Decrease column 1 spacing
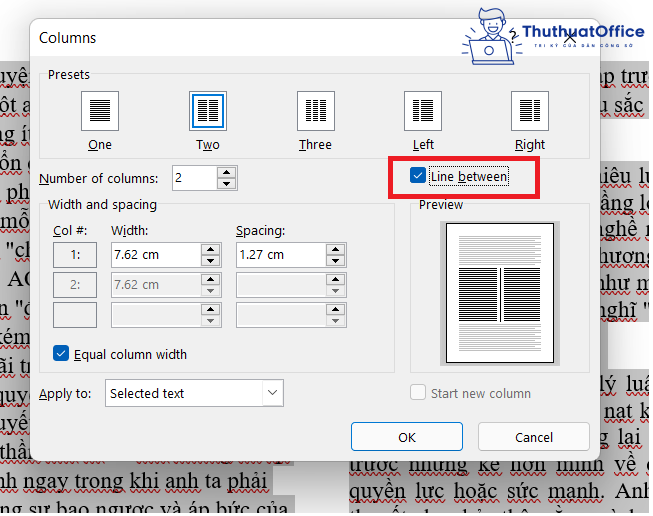Image resolution: width=653 pixels, height=516 pixels. coord(336,261)
